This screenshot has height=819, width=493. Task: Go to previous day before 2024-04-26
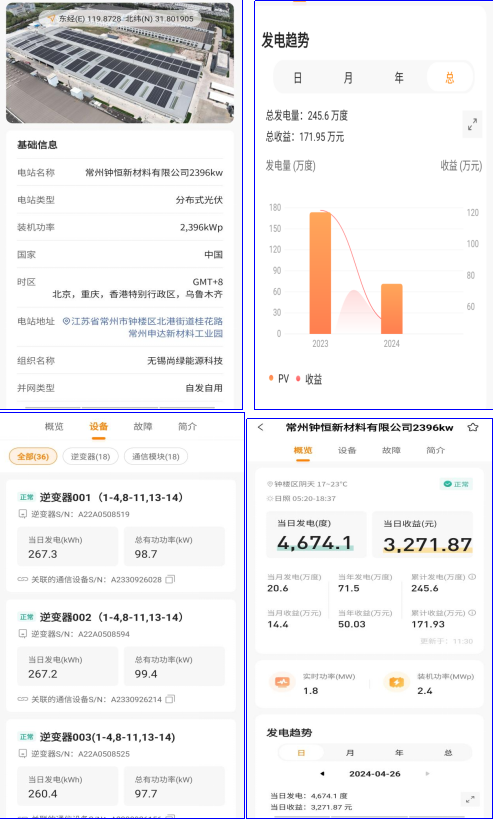[x=322, y=774]
